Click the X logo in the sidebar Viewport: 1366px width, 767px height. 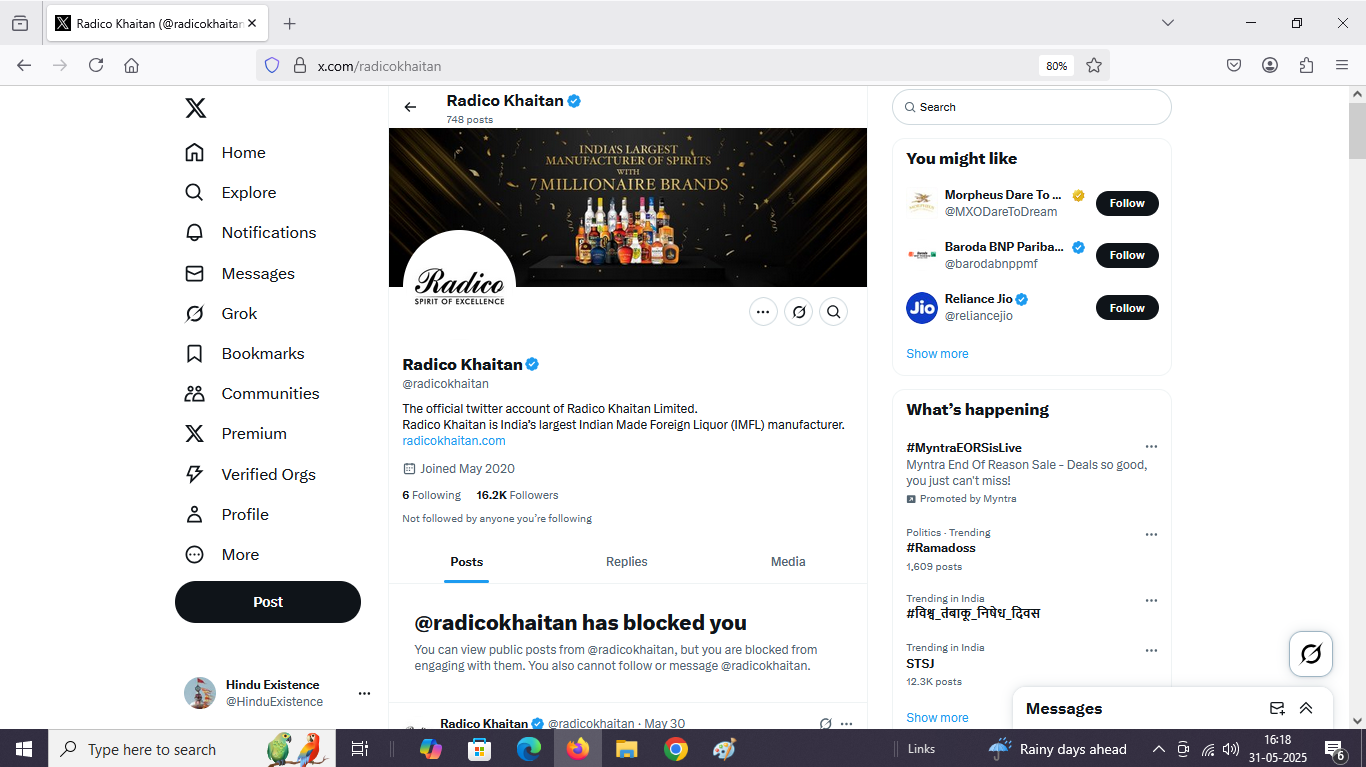tap(196, 108)
